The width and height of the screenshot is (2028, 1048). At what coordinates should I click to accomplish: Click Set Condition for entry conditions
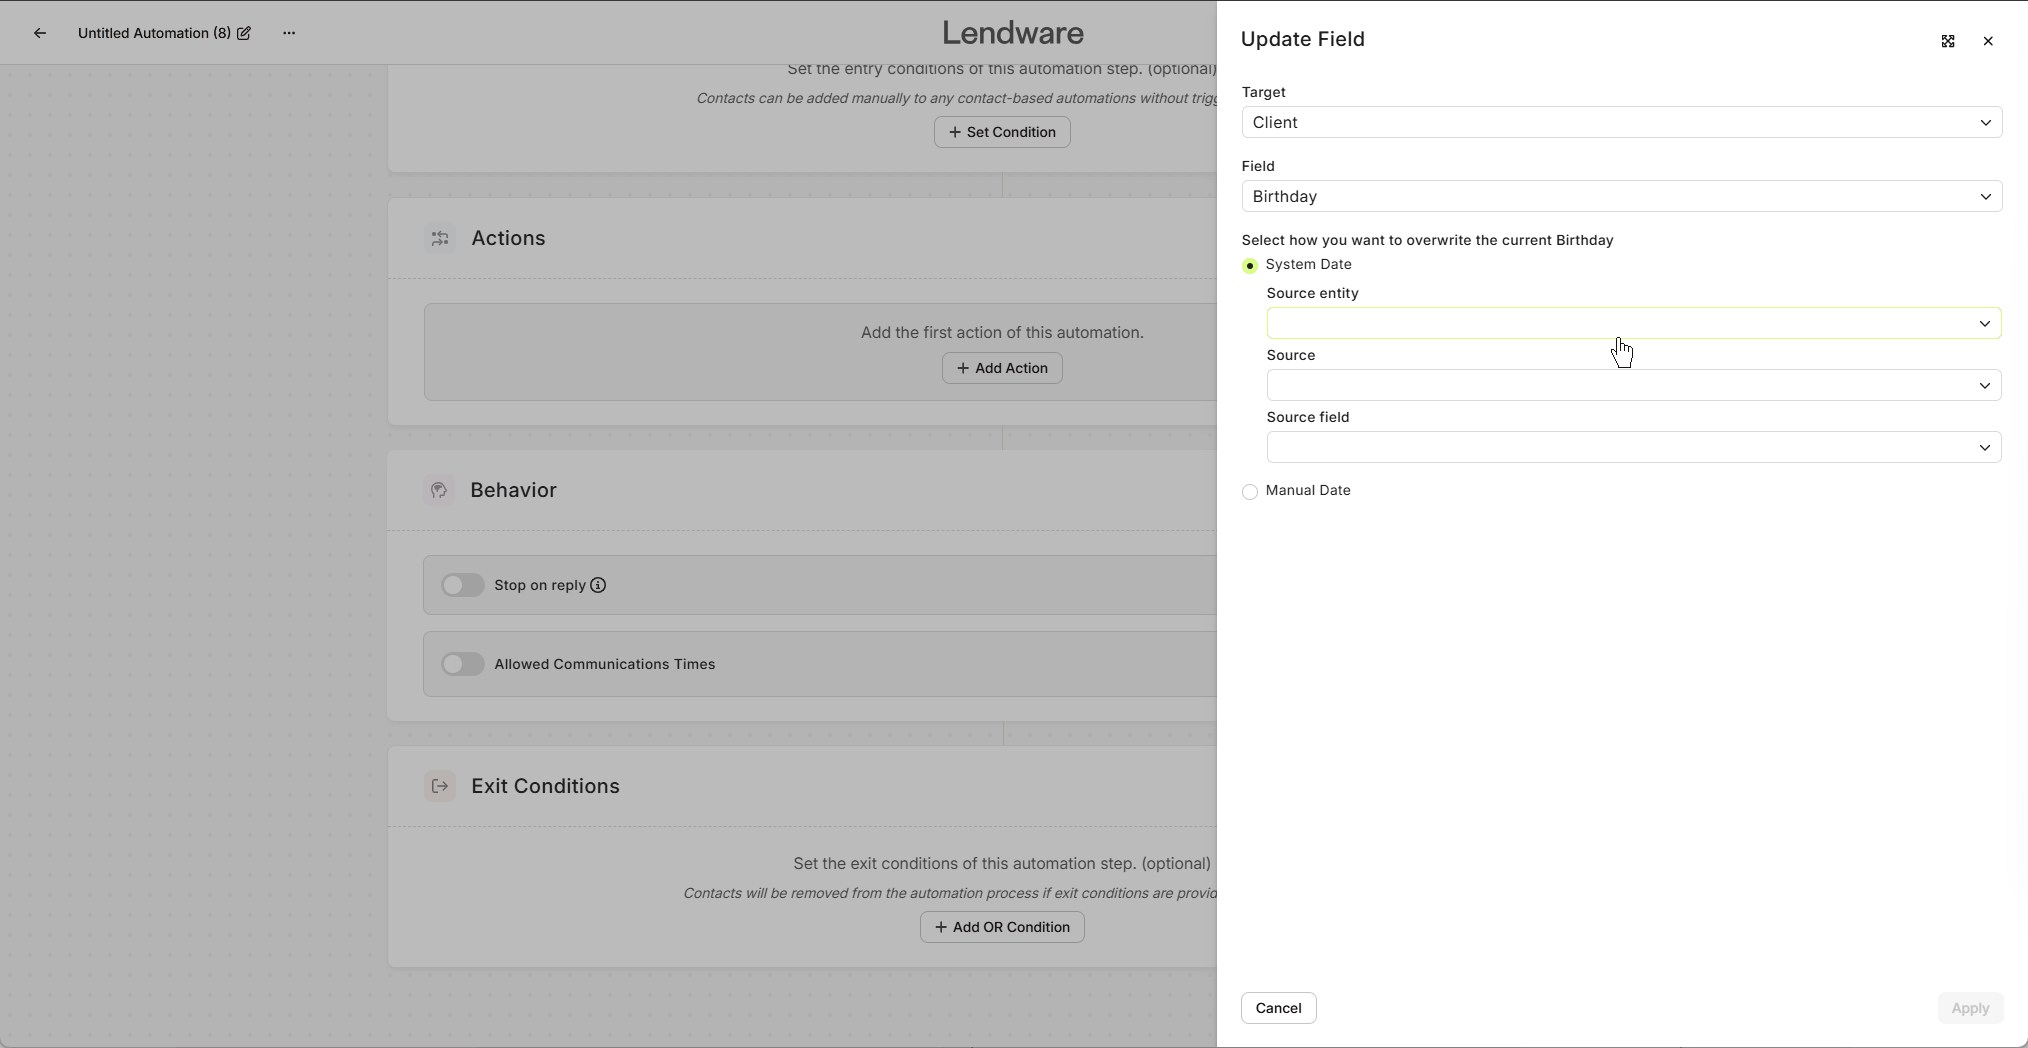(1001, 131)
